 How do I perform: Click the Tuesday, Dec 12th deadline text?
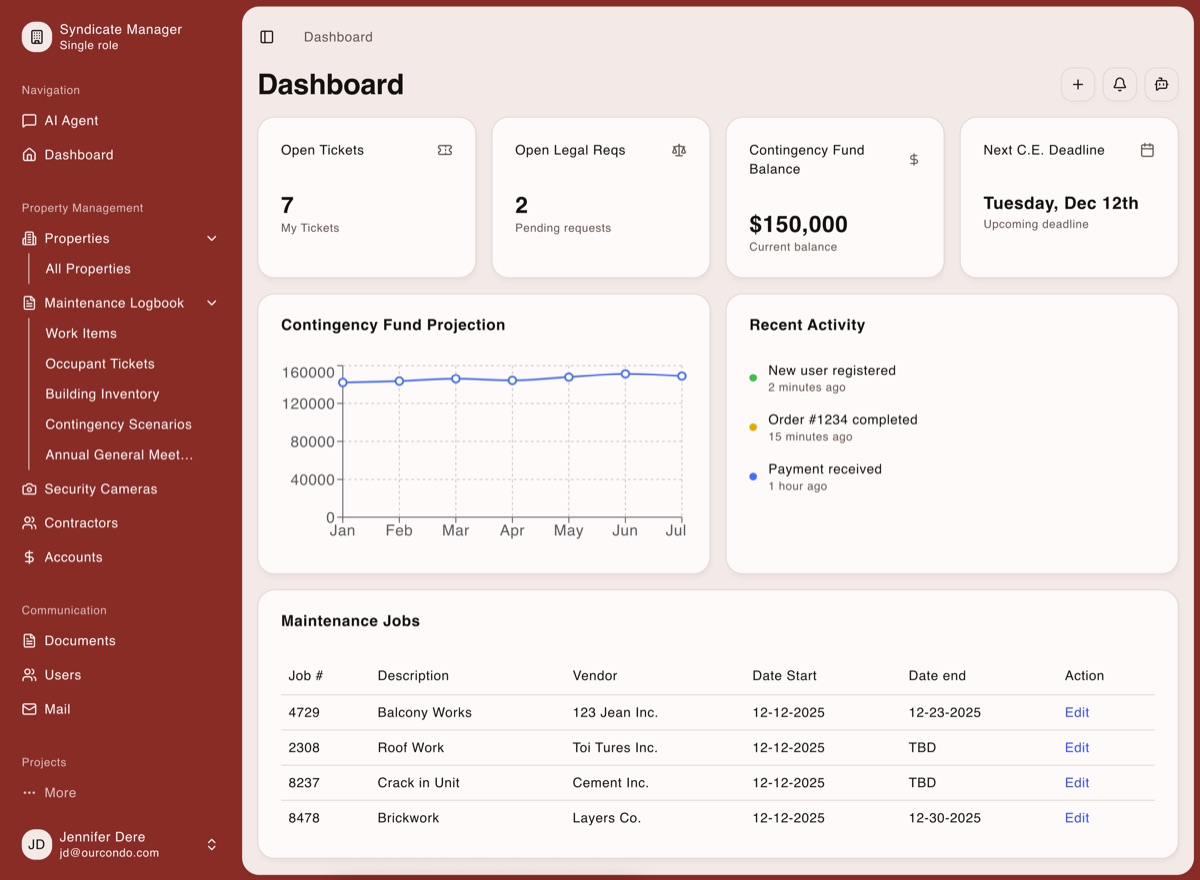point(1061,203)
